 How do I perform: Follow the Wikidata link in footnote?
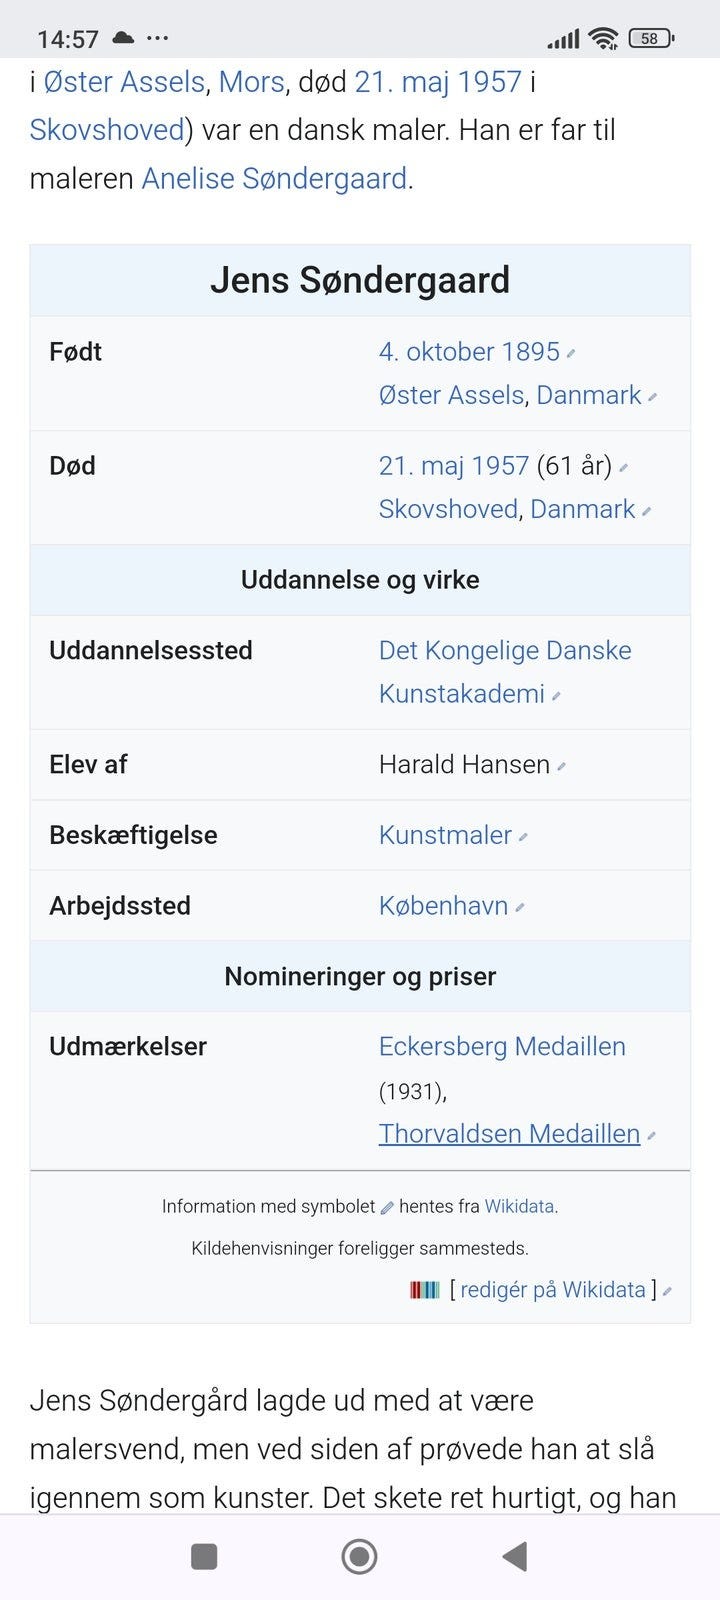point(519,1207)
